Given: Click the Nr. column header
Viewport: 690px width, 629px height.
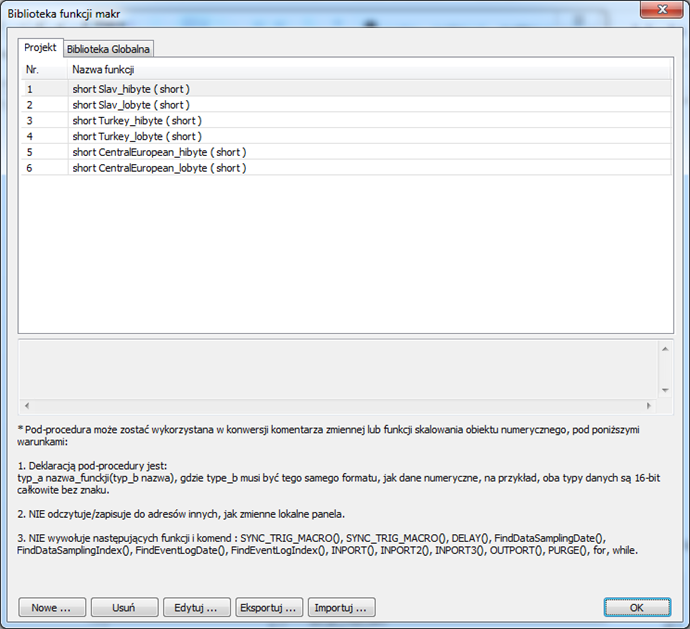Looking at the screenshot, I should [x=44, y=70].
